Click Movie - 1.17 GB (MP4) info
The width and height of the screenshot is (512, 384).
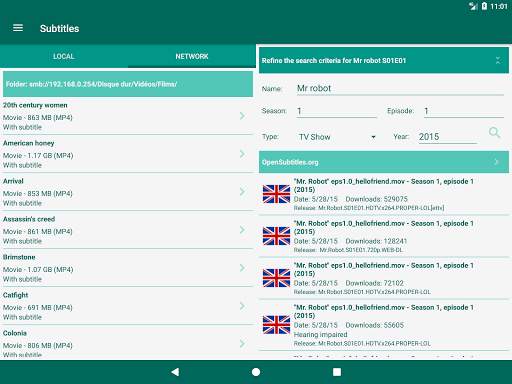[x=38, y=155]
